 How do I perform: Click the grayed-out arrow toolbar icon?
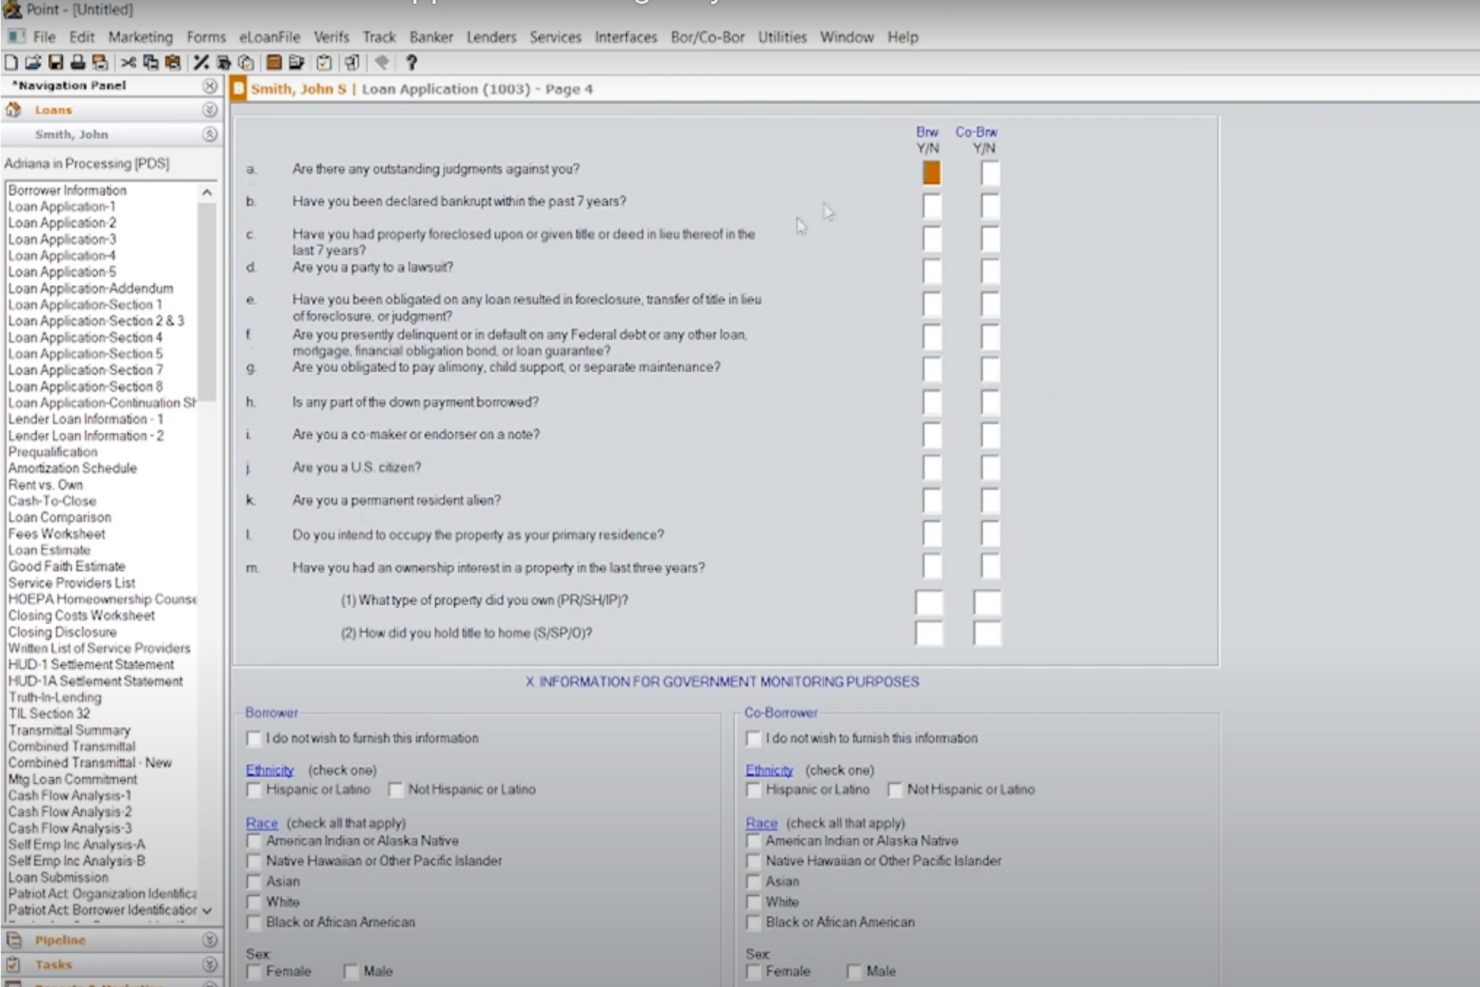(382, 63)
